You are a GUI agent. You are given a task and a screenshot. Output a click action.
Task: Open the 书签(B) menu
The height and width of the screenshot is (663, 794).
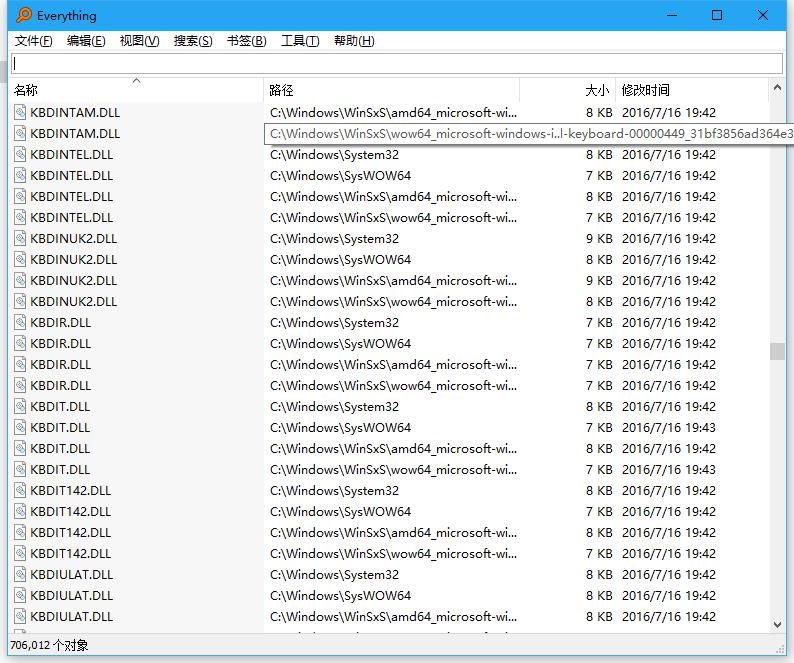click(x=247, y=41)
